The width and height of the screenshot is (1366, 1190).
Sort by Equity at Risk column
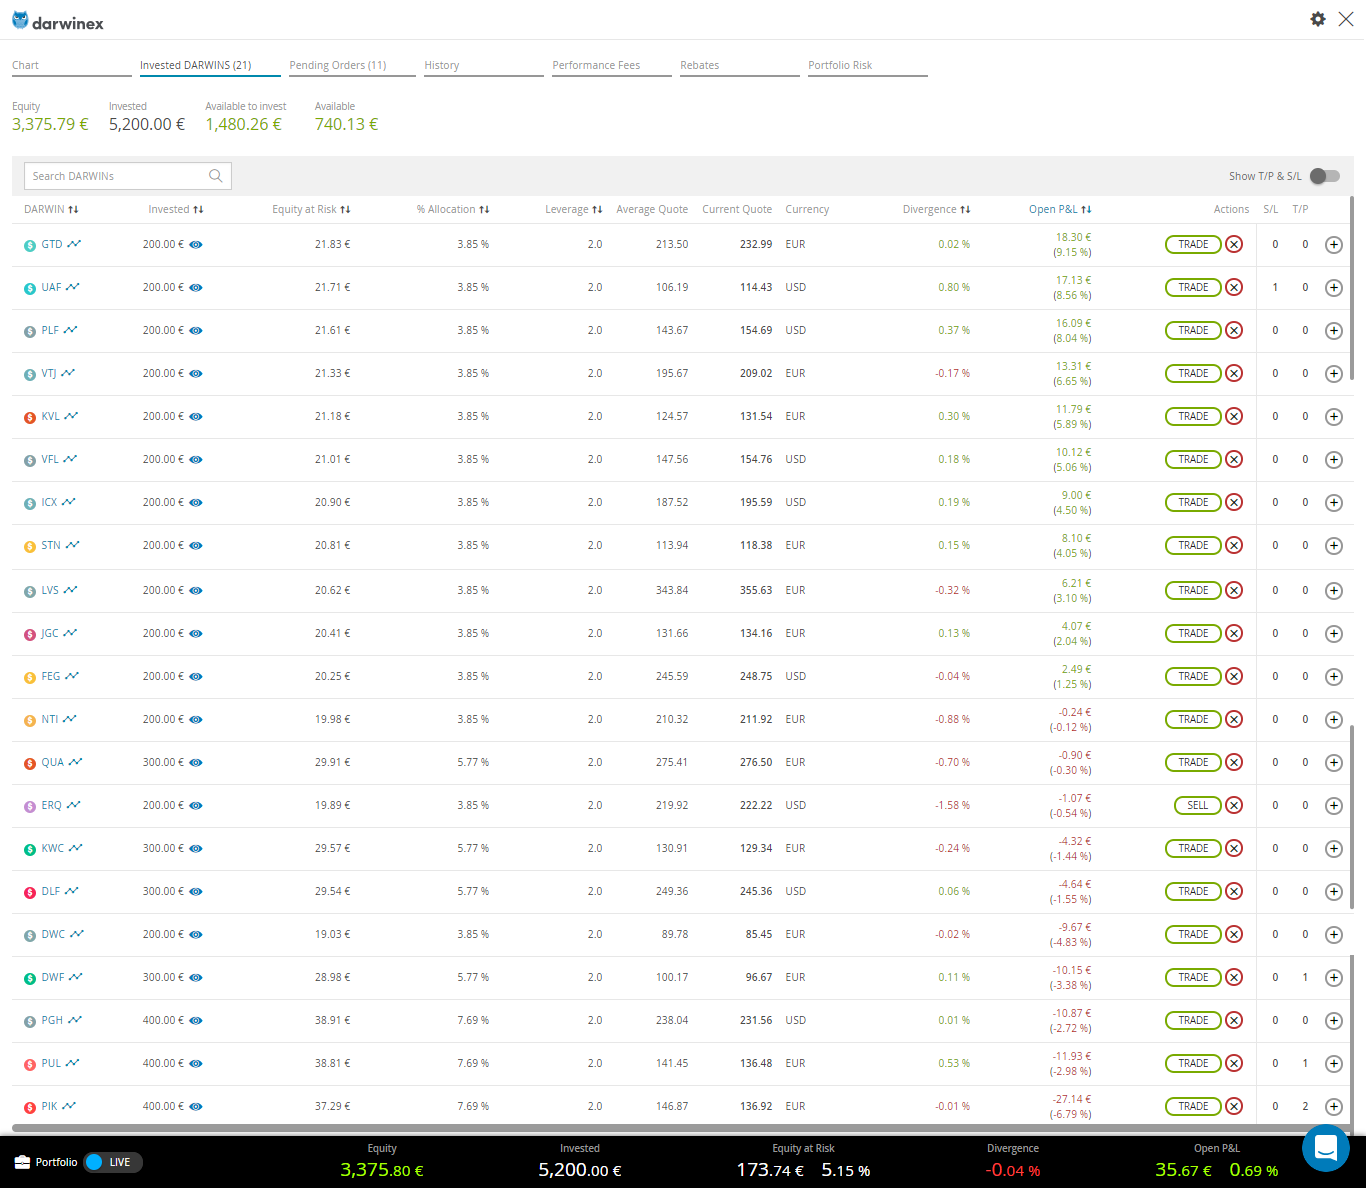[x=311, y=209]
